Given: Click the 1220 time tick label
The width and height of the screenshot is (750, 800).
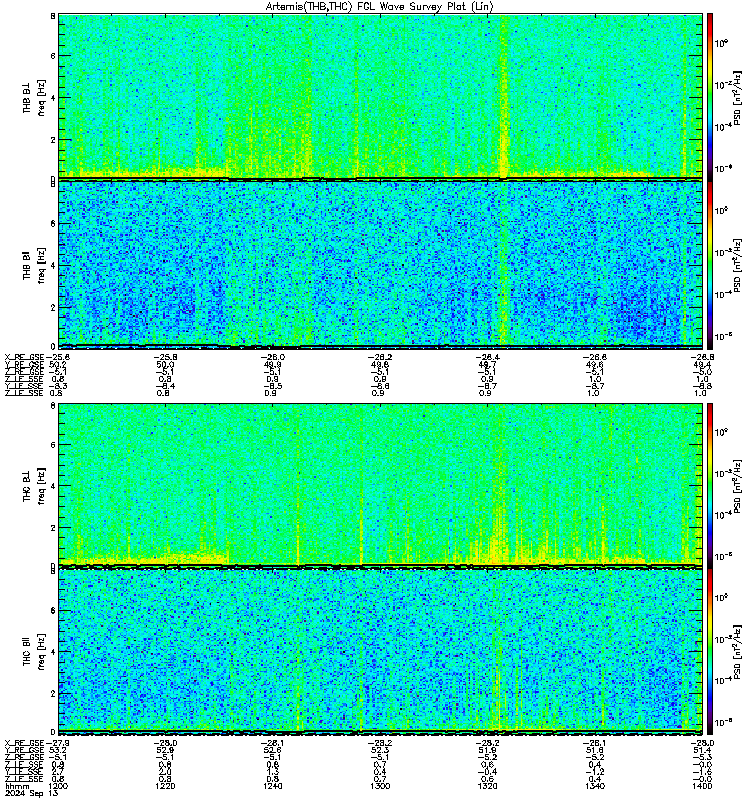Looking at the screenshot, I should pyautogui.click(x=165, y=786).
